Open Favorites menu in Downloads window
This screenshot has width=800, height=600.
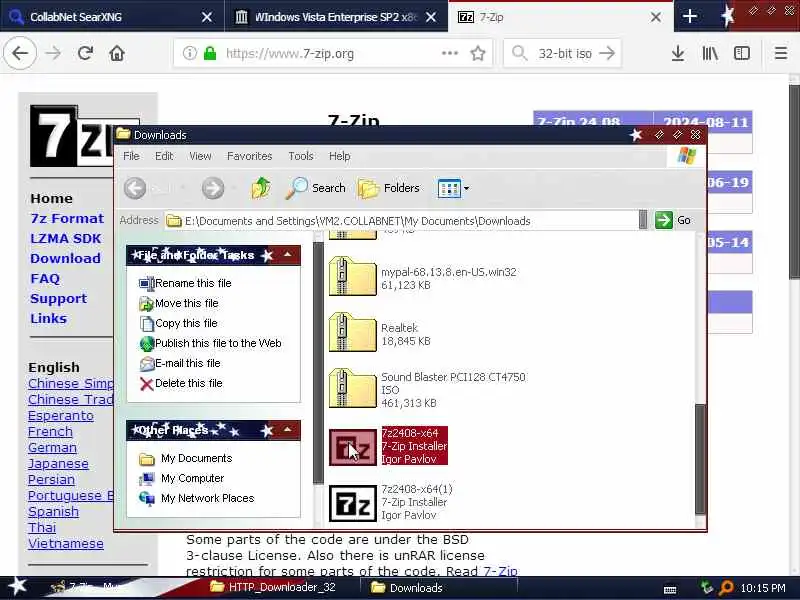coord(249,156)
